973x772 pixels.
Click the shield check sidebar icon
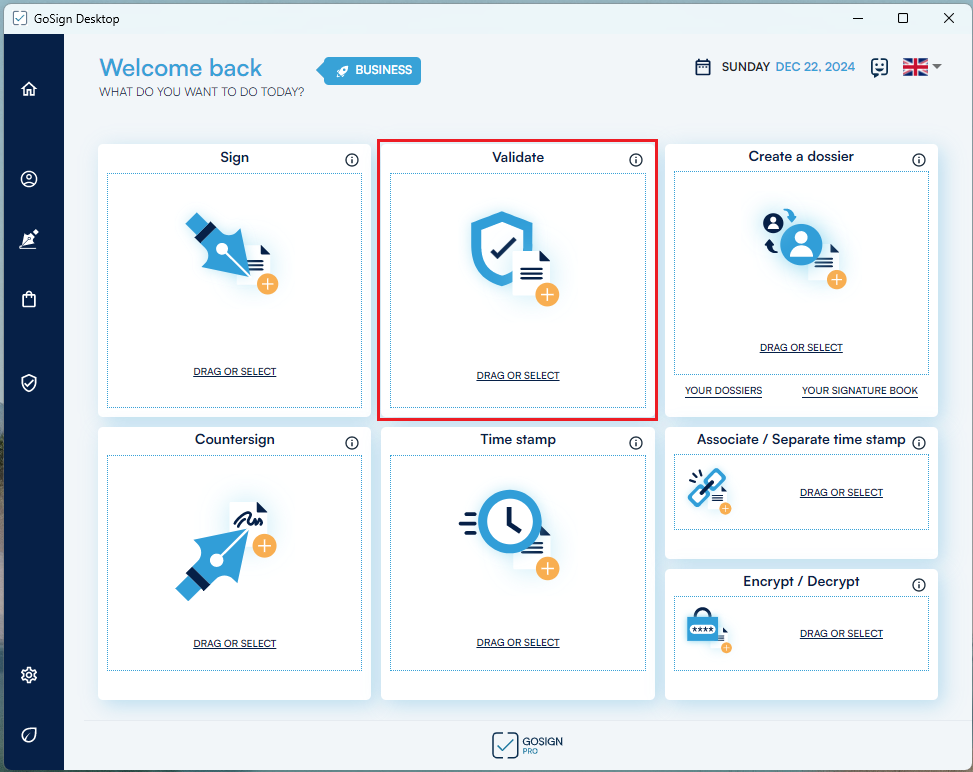[29, 383]
